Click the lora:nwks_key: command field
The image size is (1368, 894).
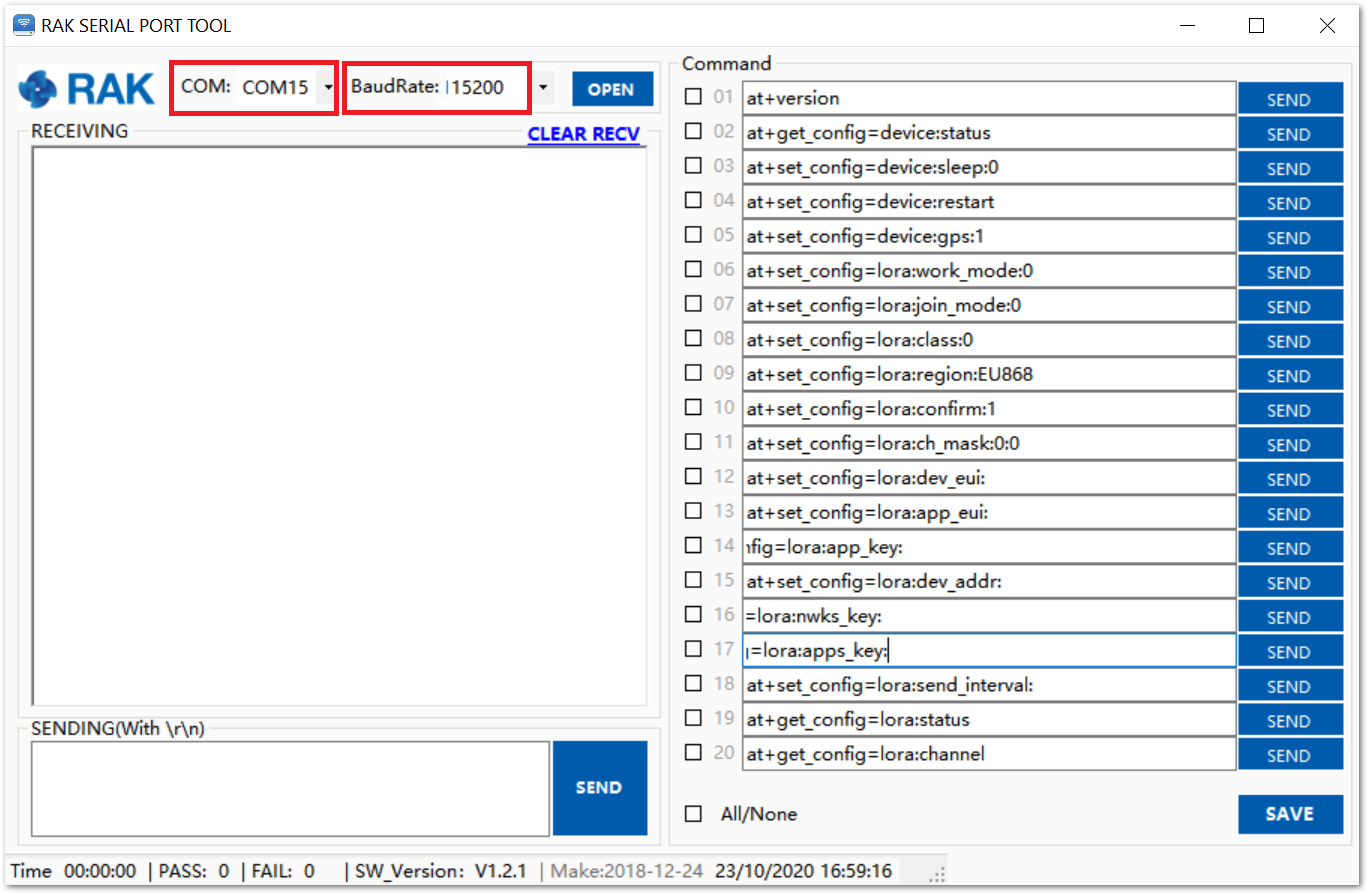tap(989, 616)
